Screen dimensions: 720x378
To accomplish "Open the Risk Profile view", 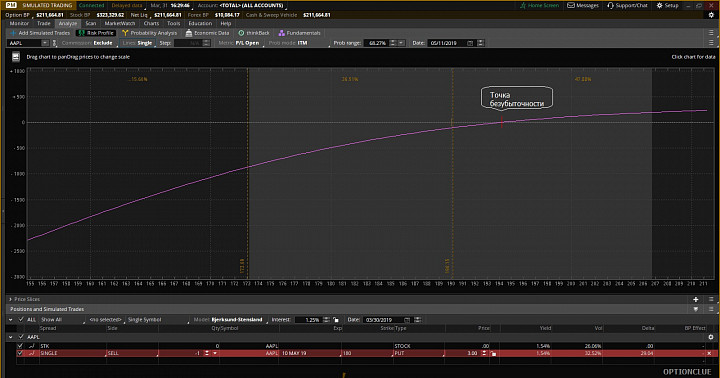I will pos(96,33).
